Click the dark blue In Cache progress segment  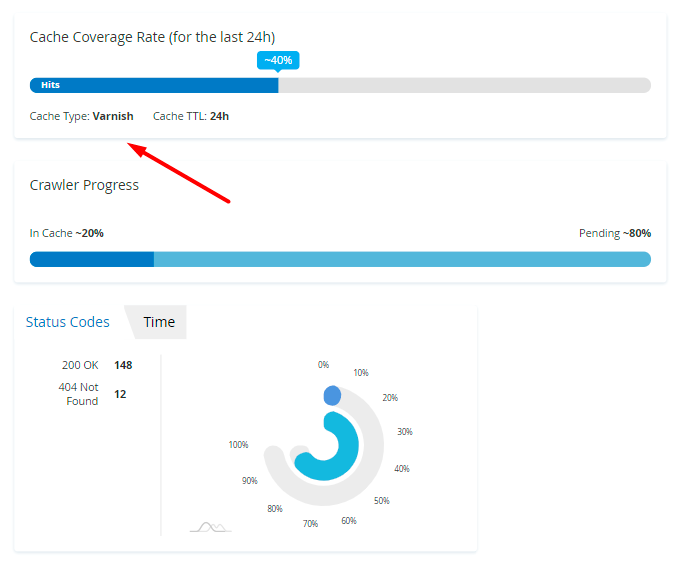click(x=92, y=259)
